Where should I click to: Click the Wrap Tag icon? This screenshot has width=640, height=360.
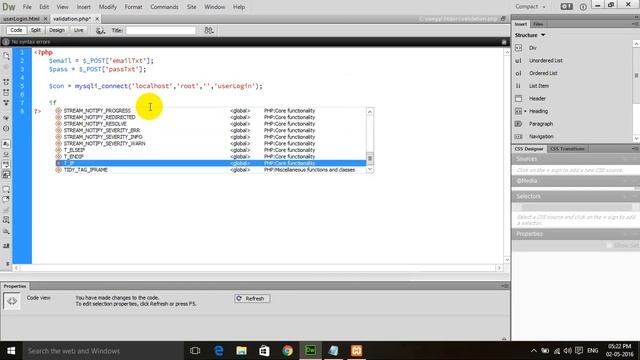click(6, 210)
